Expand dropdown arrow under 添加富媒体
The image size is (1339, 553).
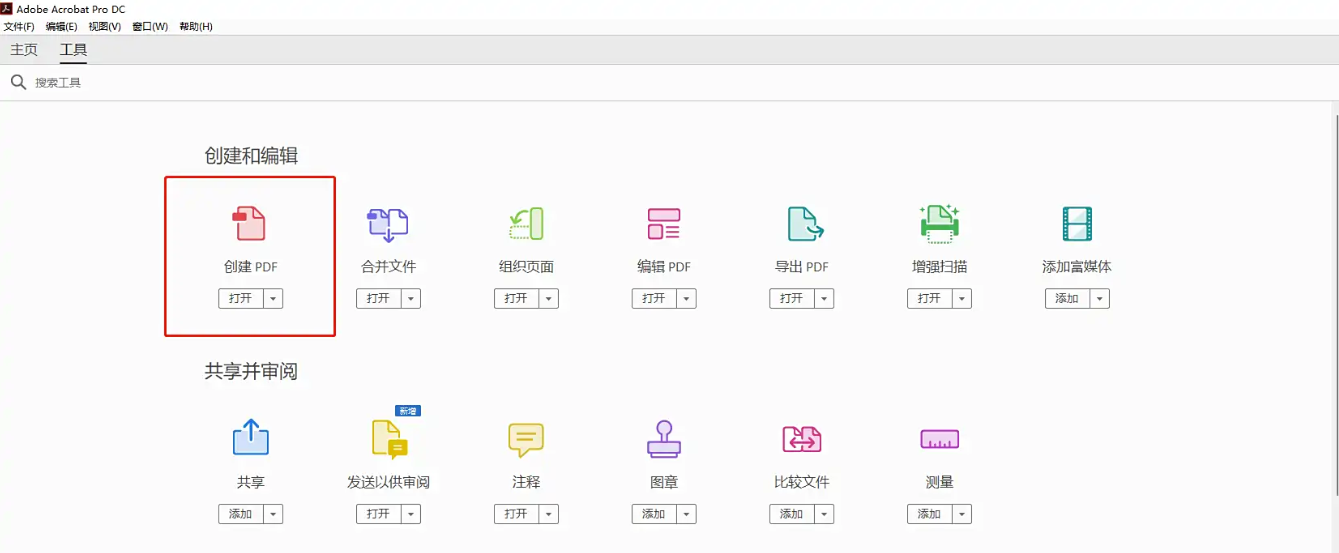(1100, 299)
